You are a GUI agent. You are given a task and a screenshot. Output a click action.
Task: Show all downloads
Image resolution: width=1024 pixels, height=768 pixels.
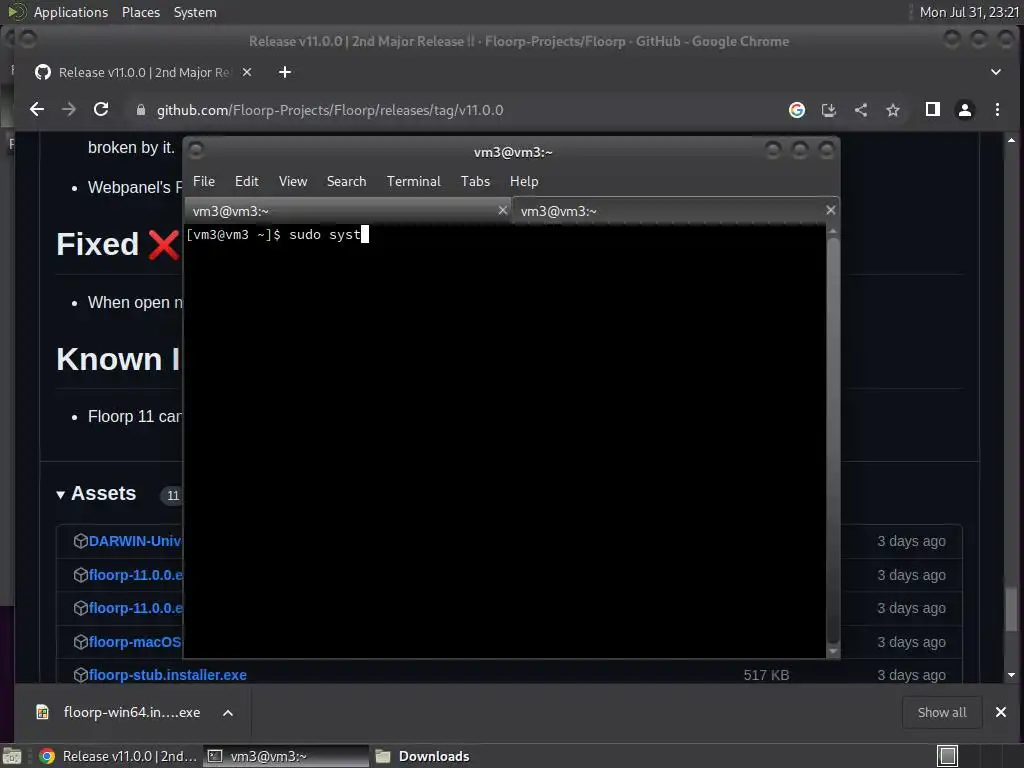[x=942, y=712]
